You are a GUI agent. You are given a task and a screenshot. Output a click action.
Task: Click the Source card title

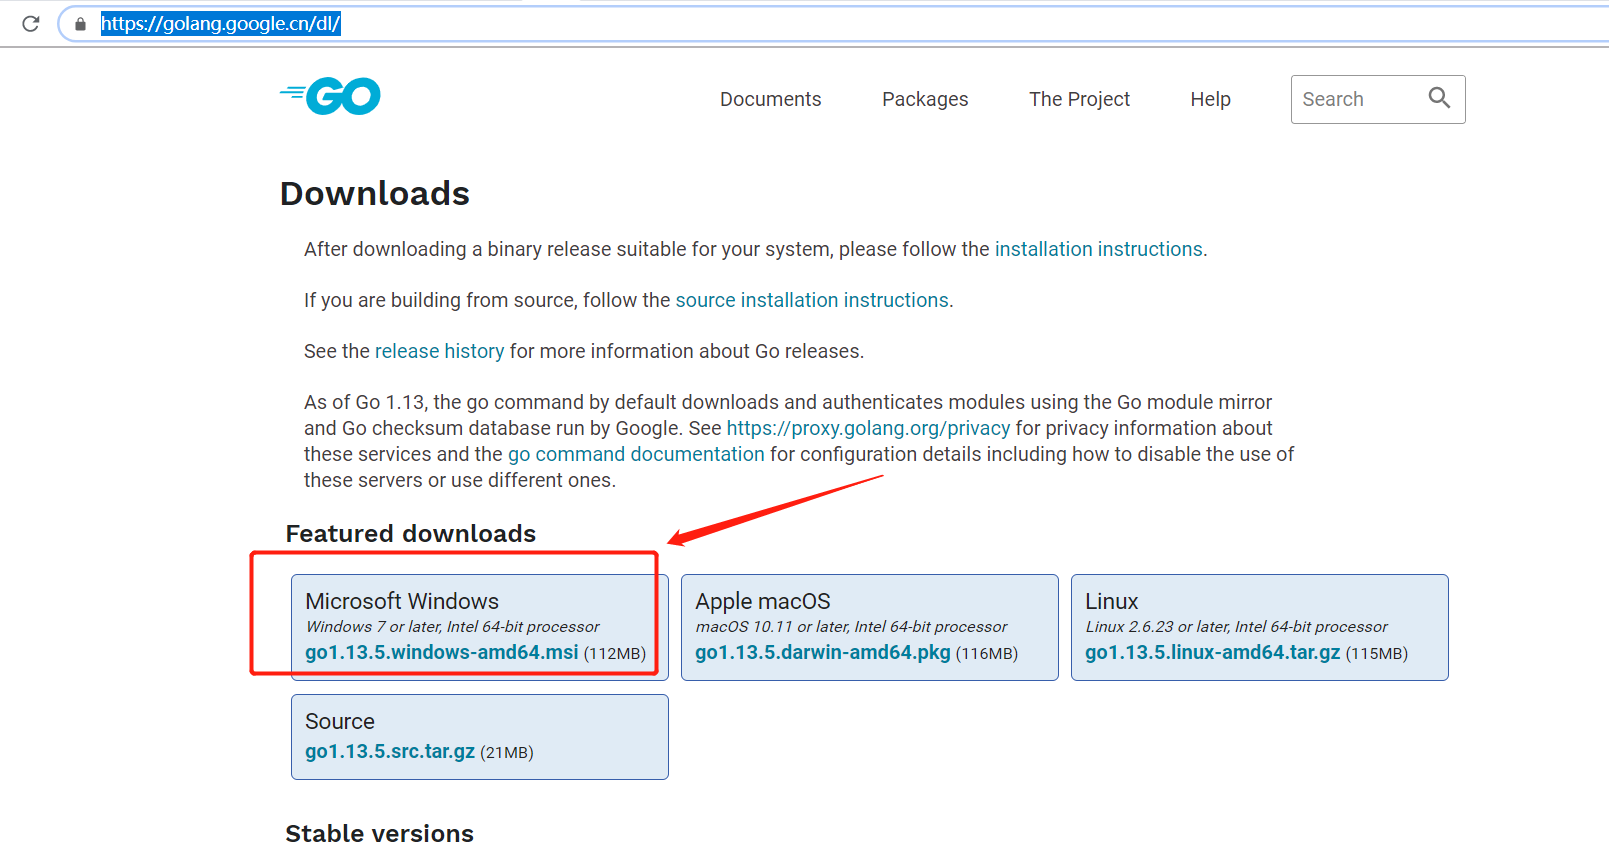pos(340,721)
